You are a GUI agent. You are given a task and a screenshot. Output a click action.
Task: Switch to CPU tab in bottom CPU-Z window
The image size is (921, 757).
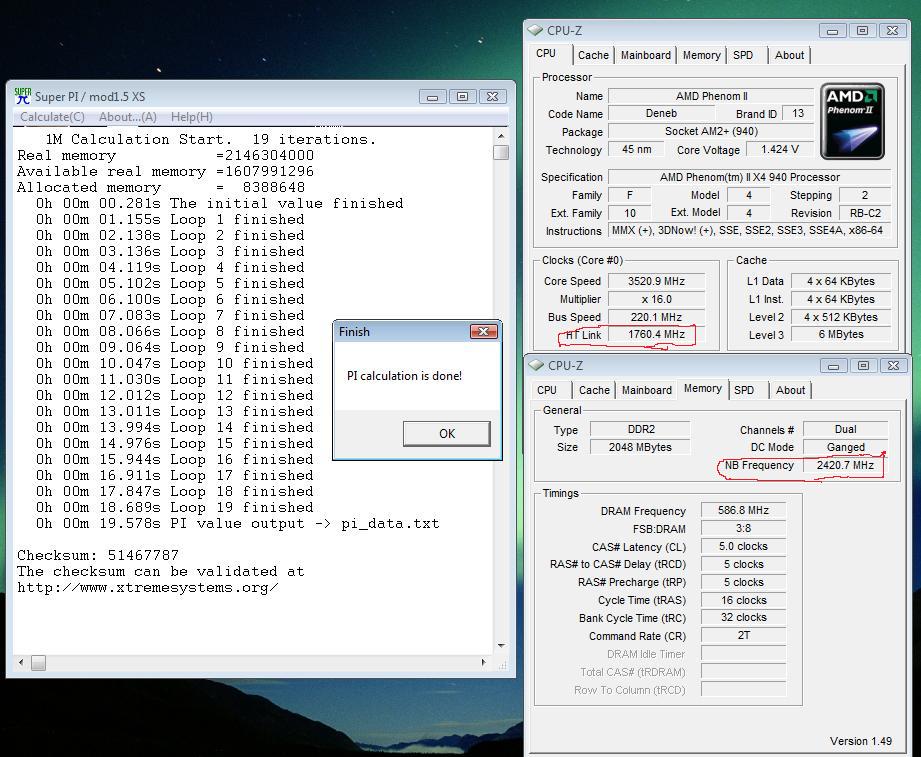click(547, 390)
